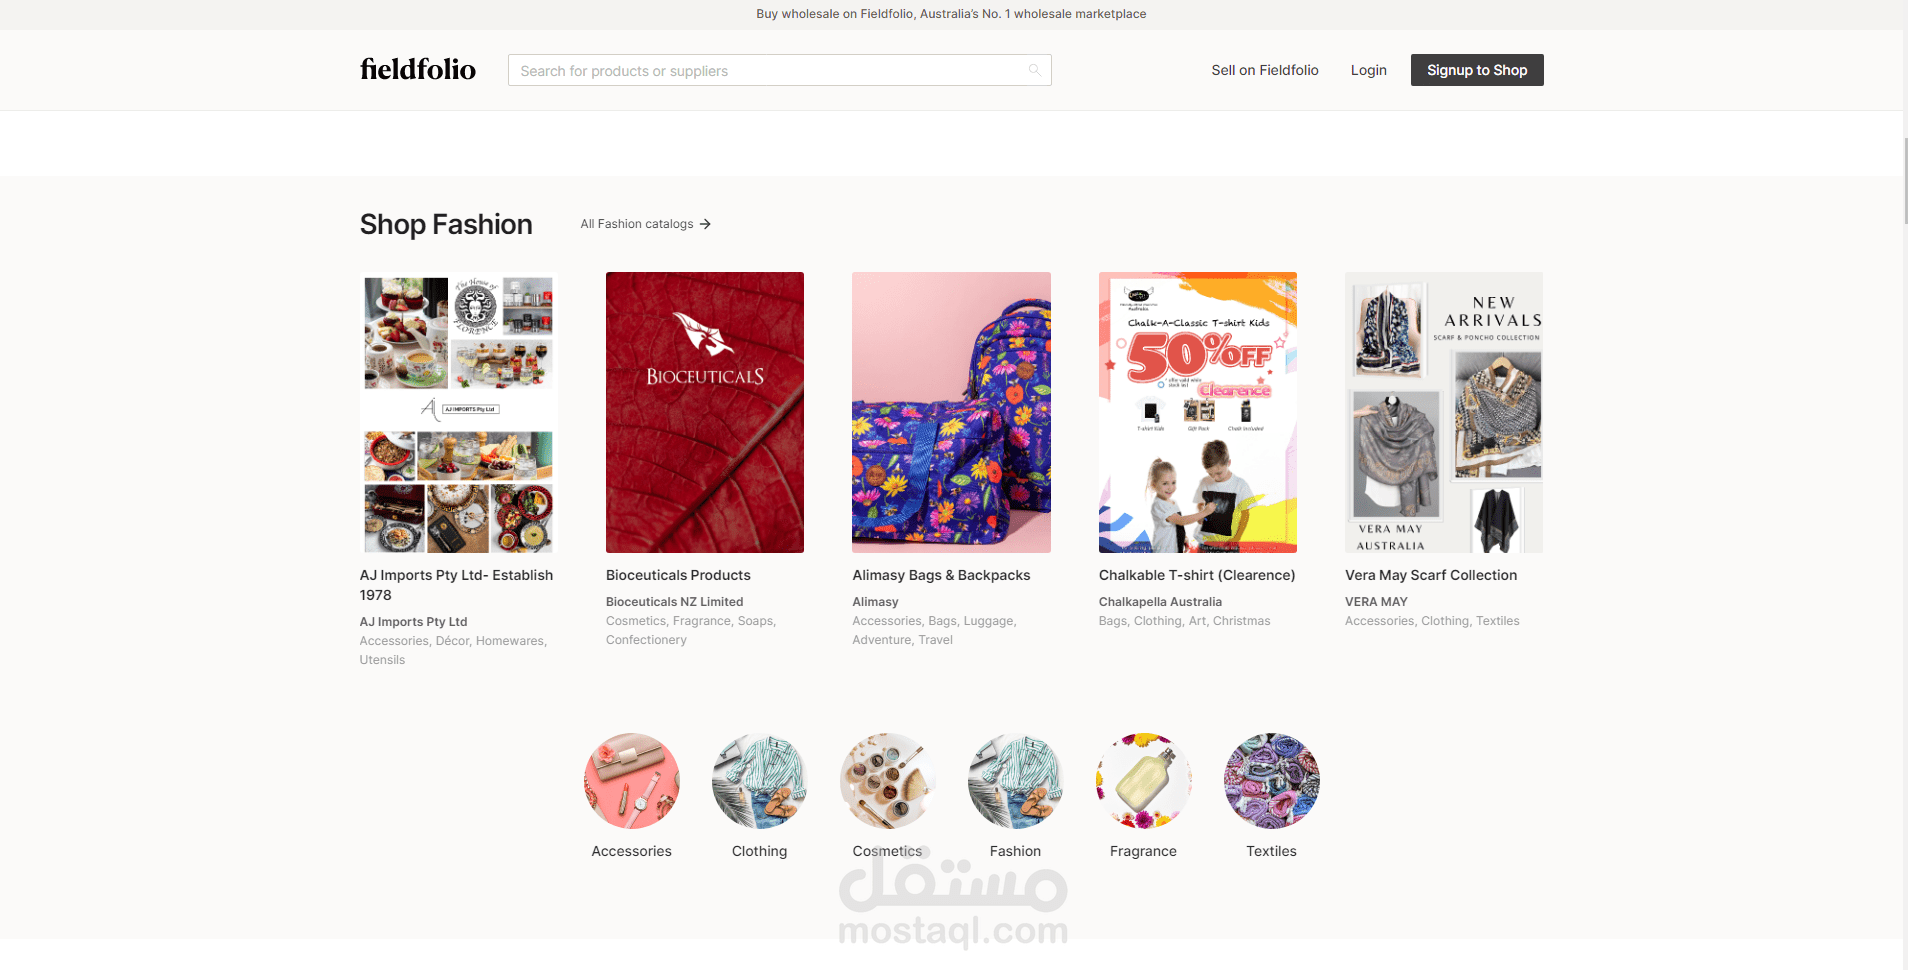Screen dimensions: 1908x970
Task: Click the fieldfolio logo
Action: [x=418, y=69]
